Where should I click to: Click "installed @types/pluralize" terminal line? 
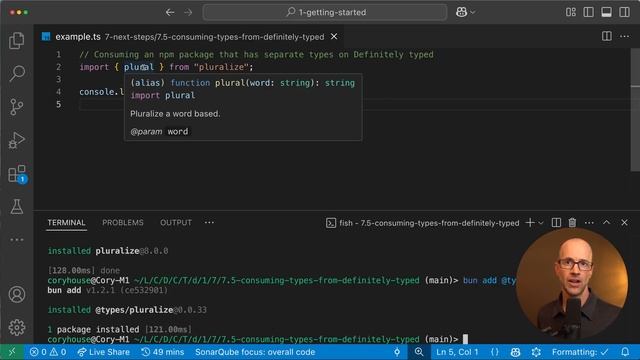pyautogui.click(x=127, y=310)
